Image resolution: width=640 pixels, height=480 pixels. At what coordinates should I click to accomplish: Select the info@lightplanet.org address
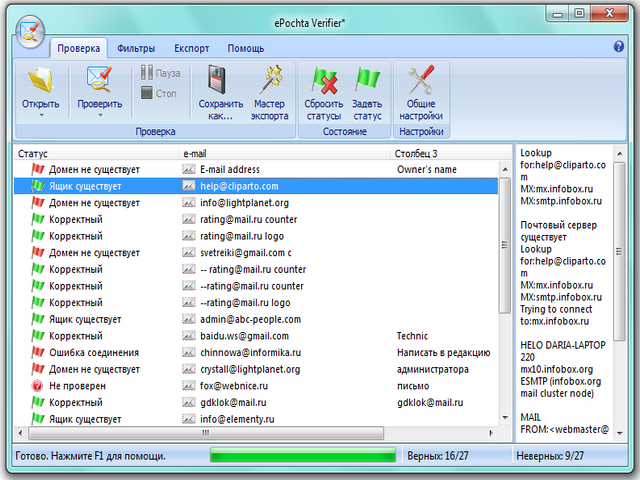[x=244, y=203]
